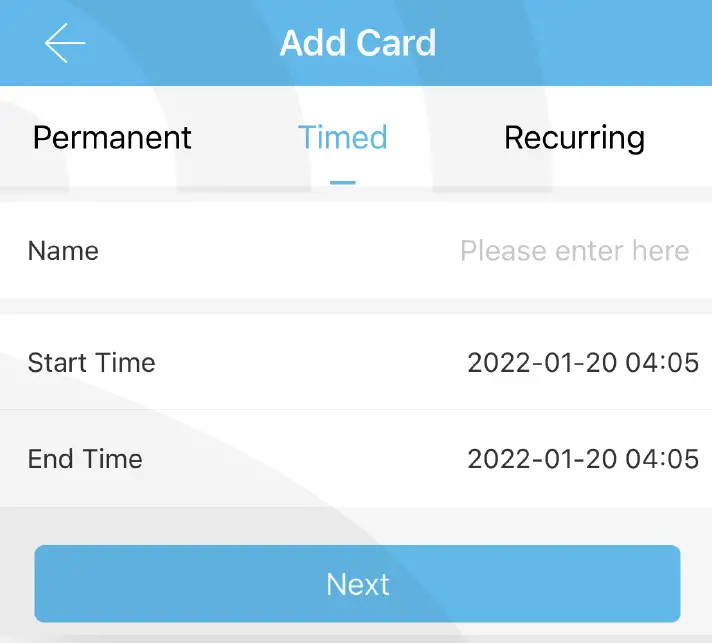Select the Timed tab
Screen dimensions: 712x643
click(342, 138)
